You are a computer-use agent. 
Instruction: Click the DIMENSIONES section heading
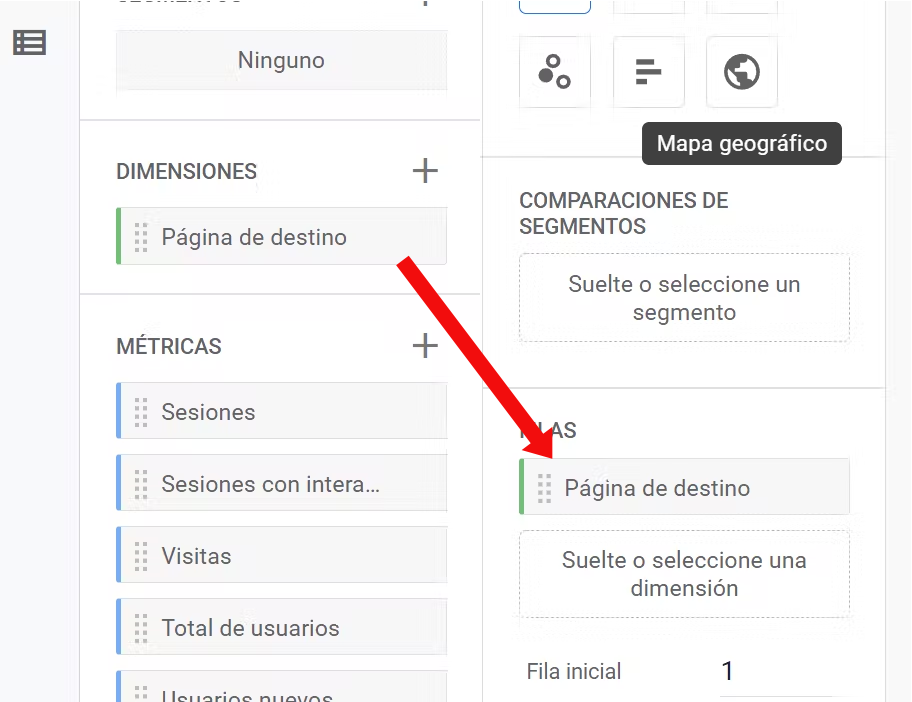coord(186,172)
